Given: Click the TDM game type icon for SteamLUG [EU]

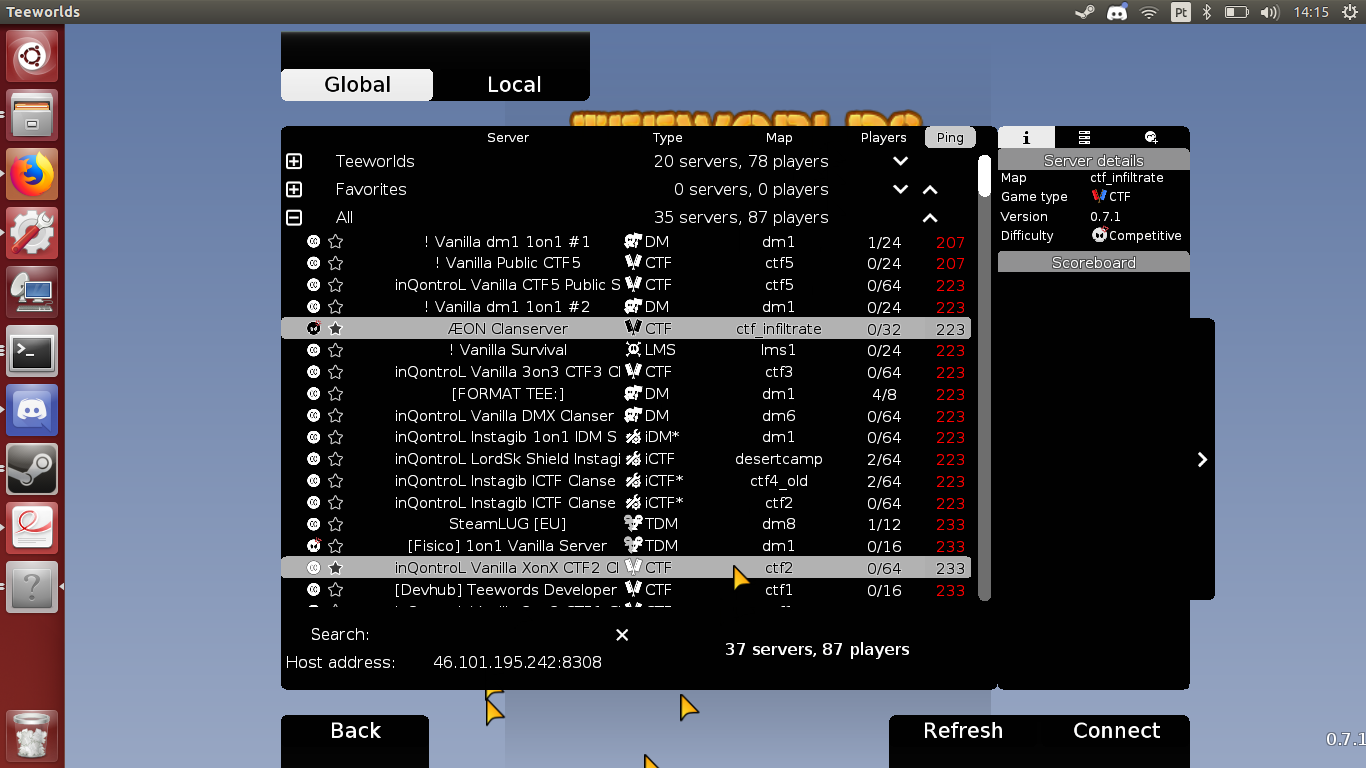Looking at the screenshot, I should coord(633,524).
